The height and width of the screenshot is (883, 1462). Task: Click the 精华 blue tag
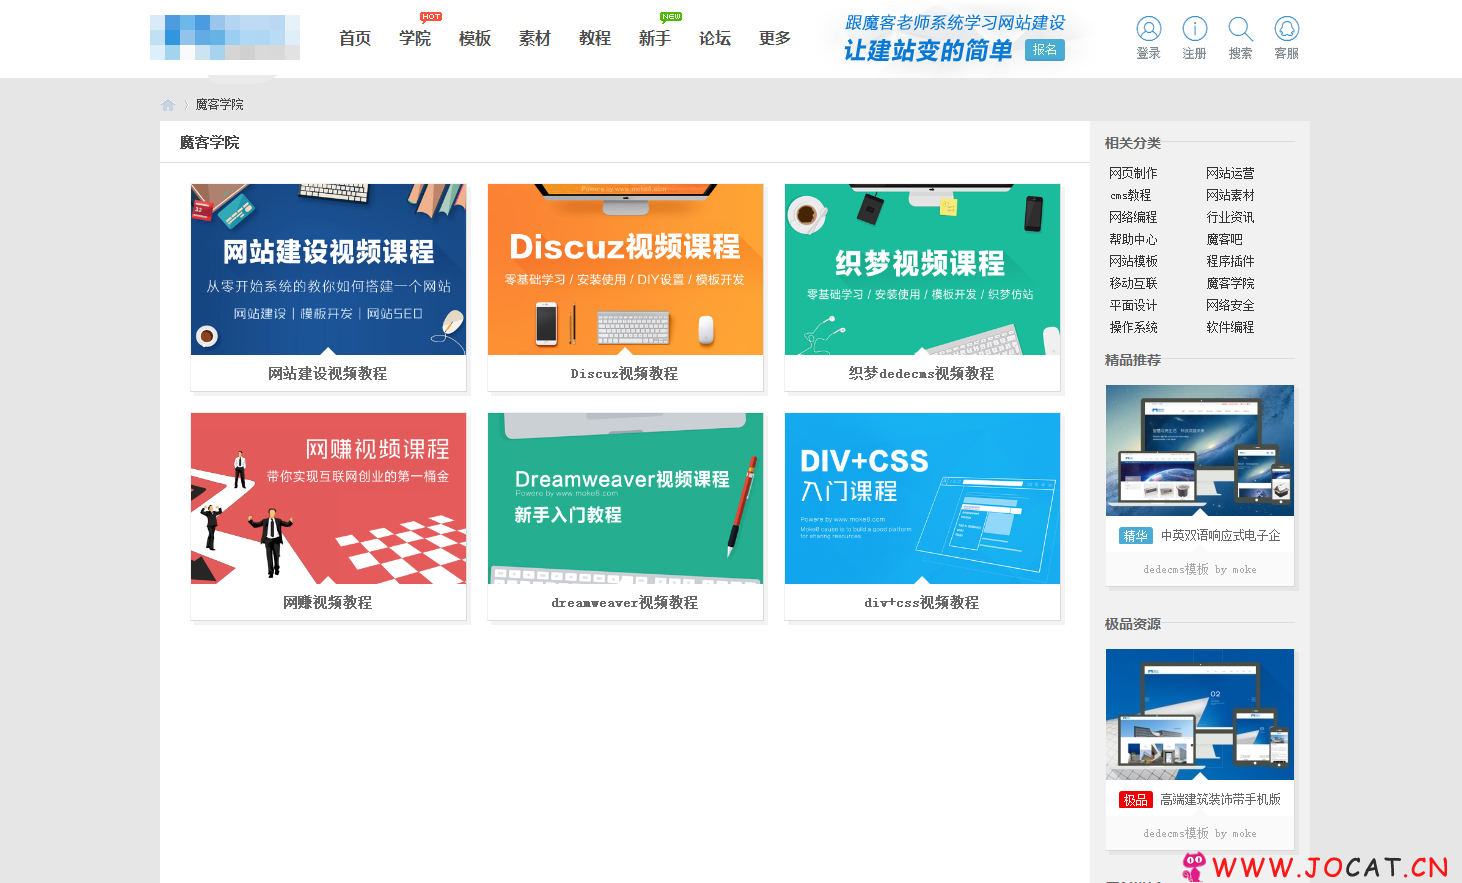coord(1135,536)
